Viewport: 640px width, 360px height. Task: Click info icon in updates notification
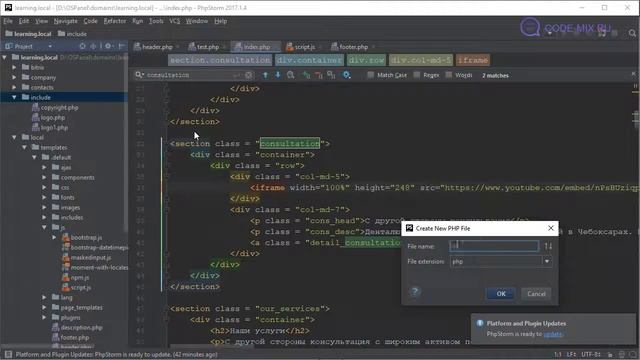[x=480, y=323]
